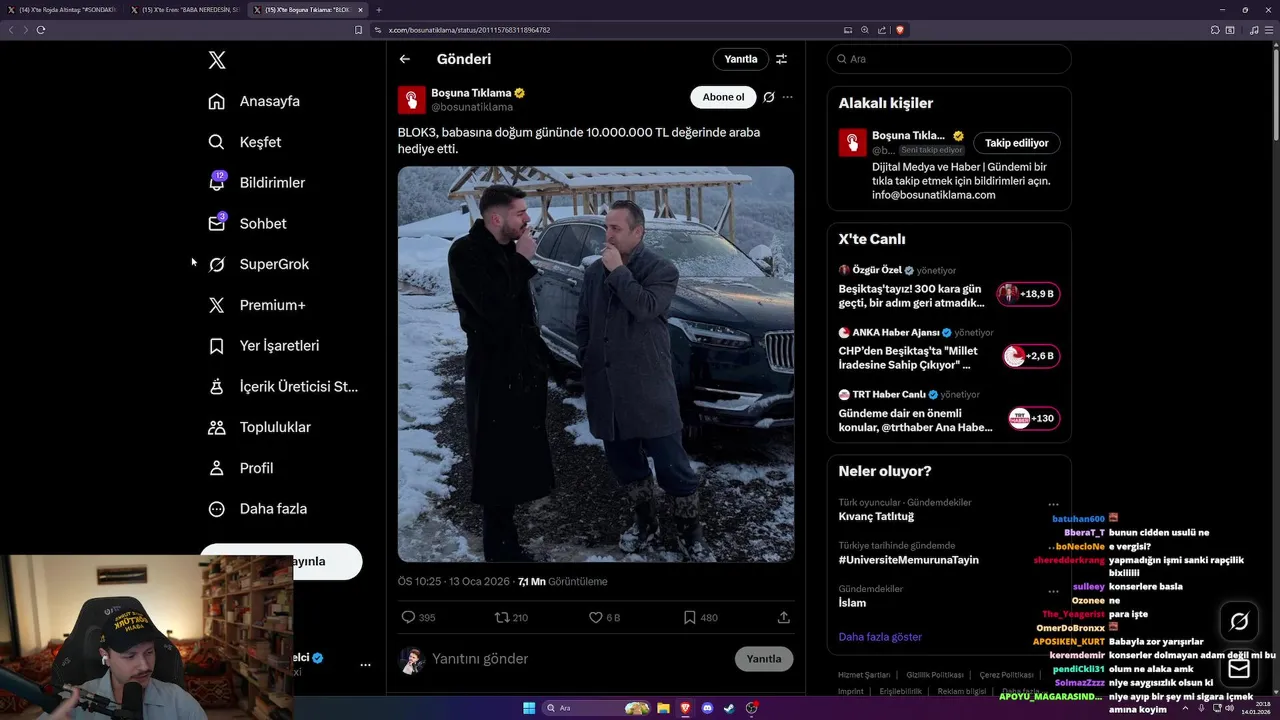Open SuperGrok from the sidebar
1280x720 pixels.
(258, 264)
